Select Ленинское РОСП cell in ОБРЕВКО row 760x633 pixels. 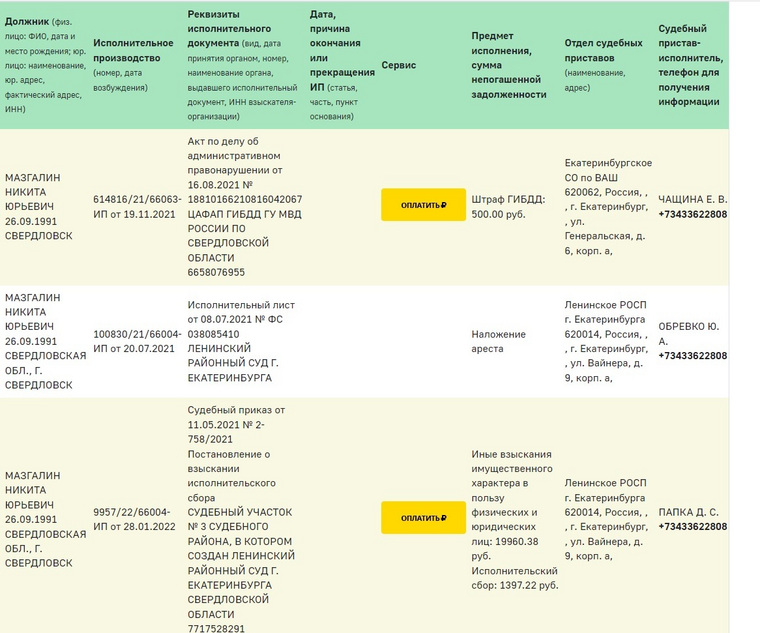pos(606,341)
